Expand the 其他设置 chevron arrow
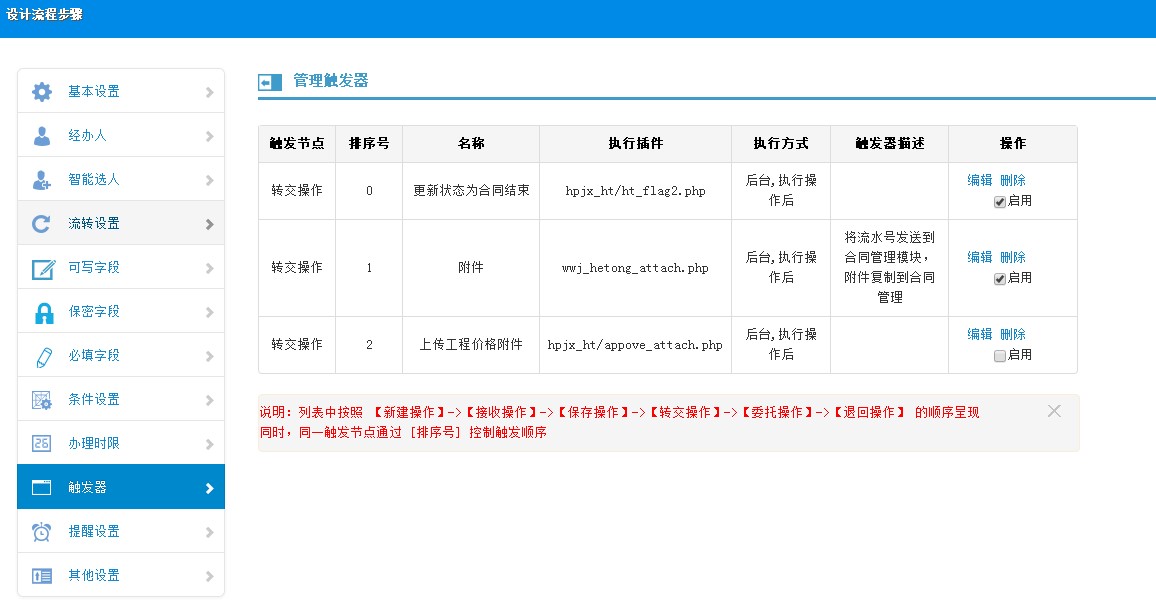 209,576
